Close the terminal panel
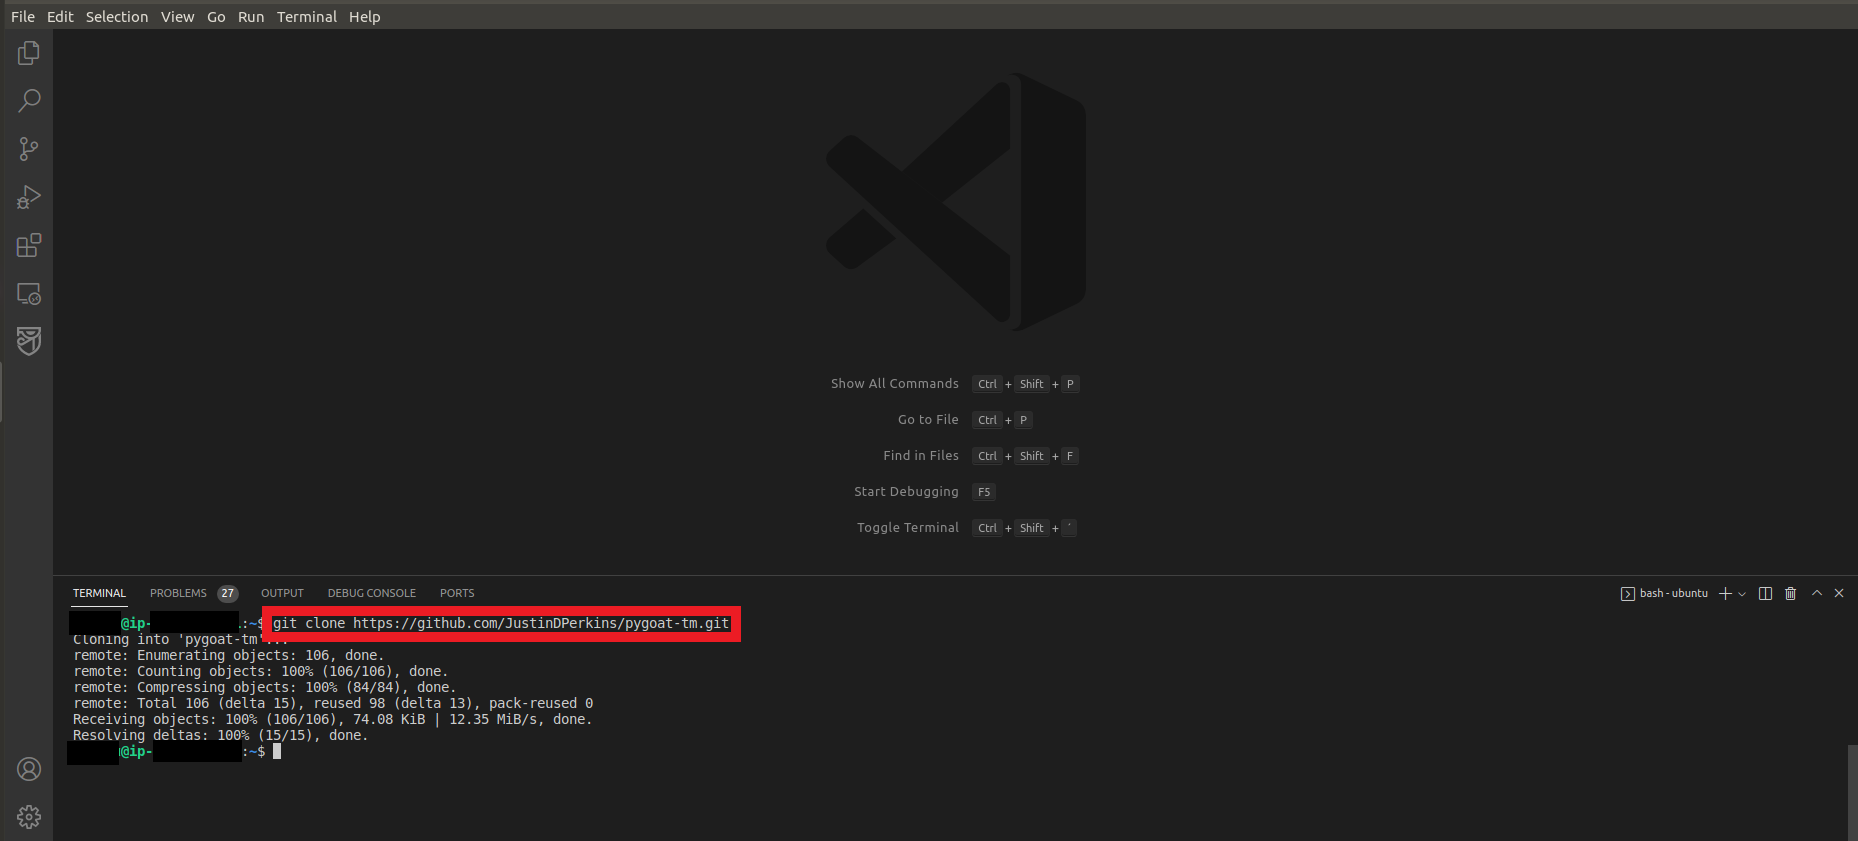The image size is (1858, 841). (x=1839, y=594)
